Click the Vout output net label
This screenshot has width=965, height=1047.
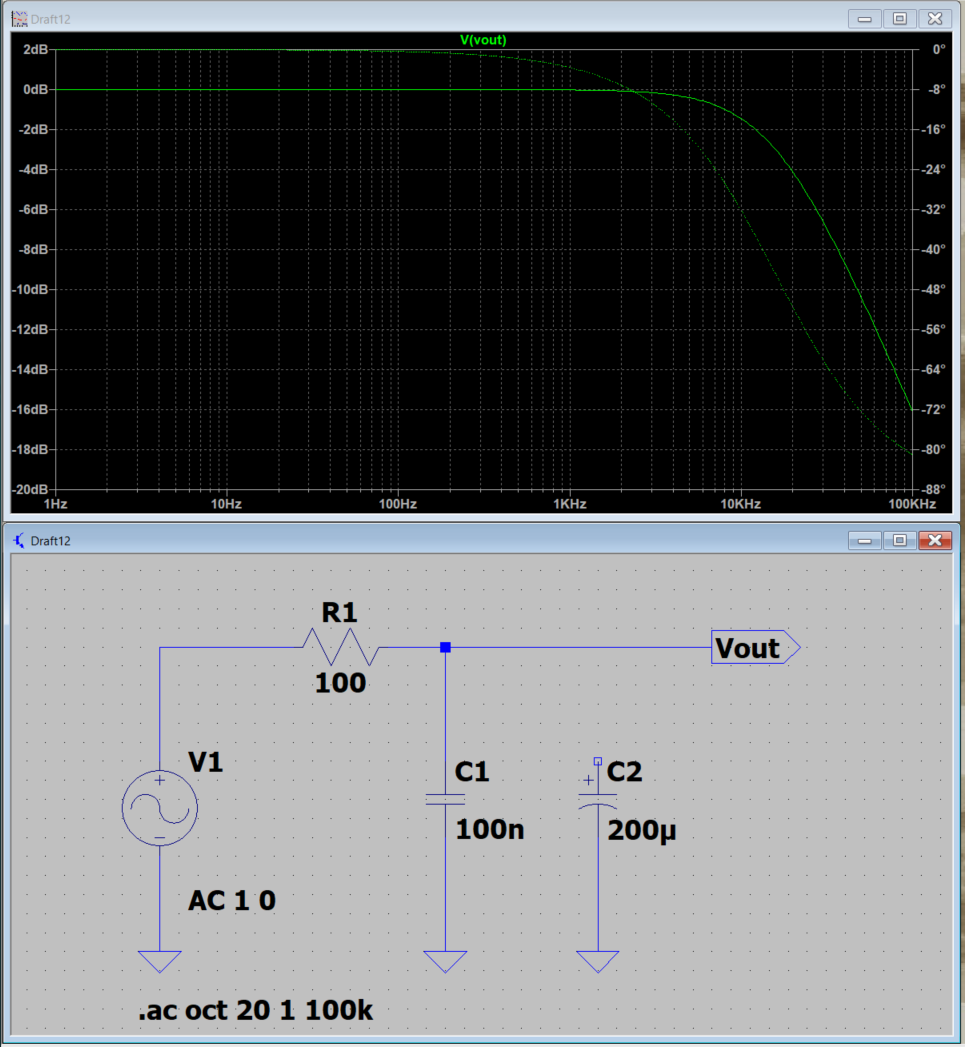pyautogui.click(x=755, y=647)
